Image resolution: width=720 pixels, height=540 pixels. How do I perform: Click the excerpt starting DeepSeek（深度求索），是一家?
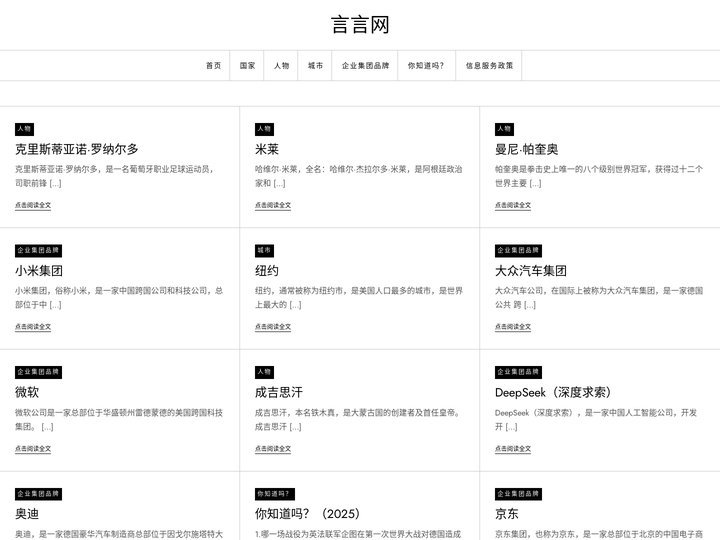(x=596, y=420)
